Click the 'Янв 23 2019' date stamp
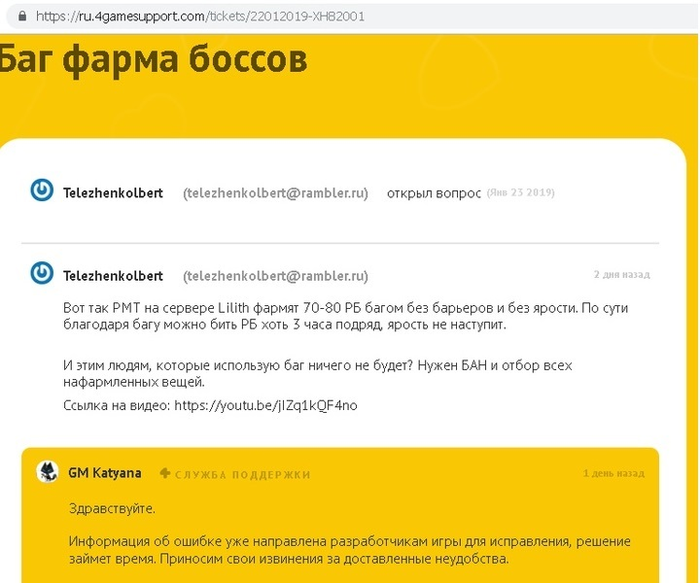The image size is (700, 583). click(520, 192)
